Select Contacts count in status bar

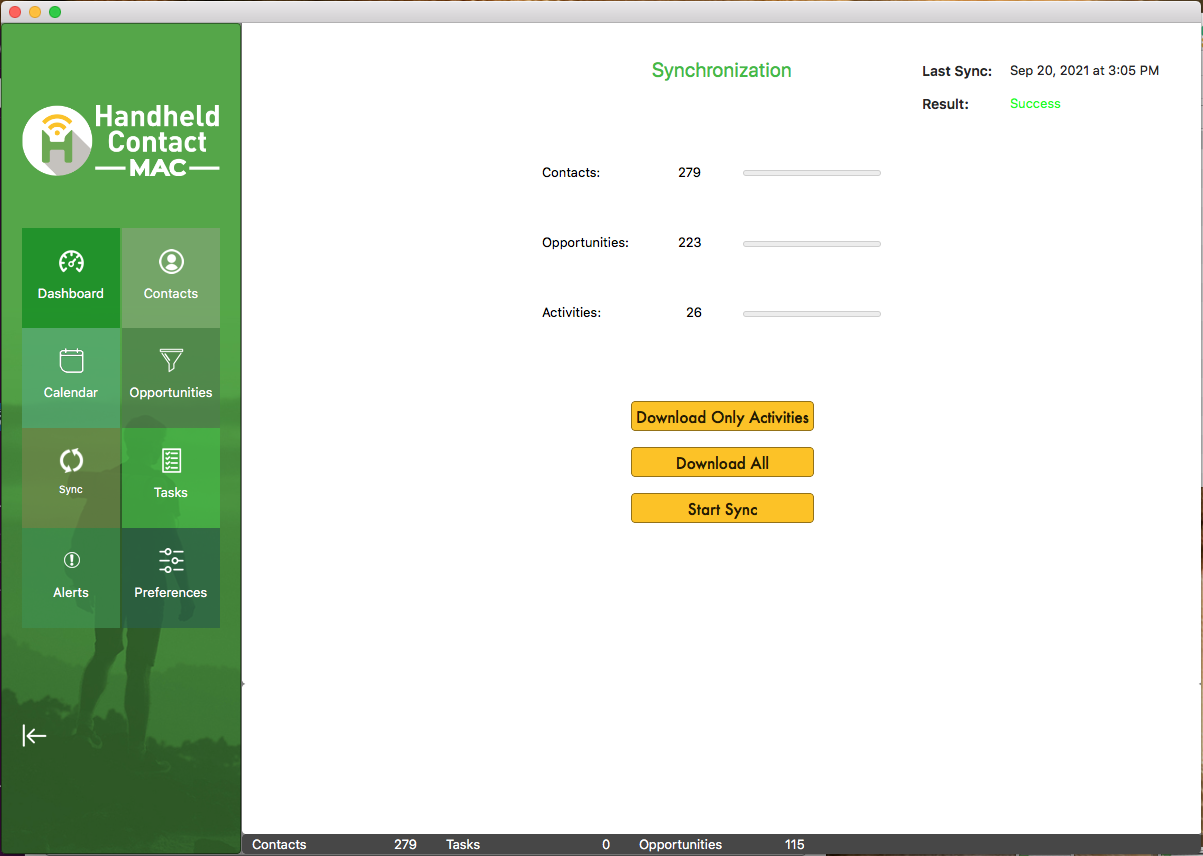click(x=405, y=844)
